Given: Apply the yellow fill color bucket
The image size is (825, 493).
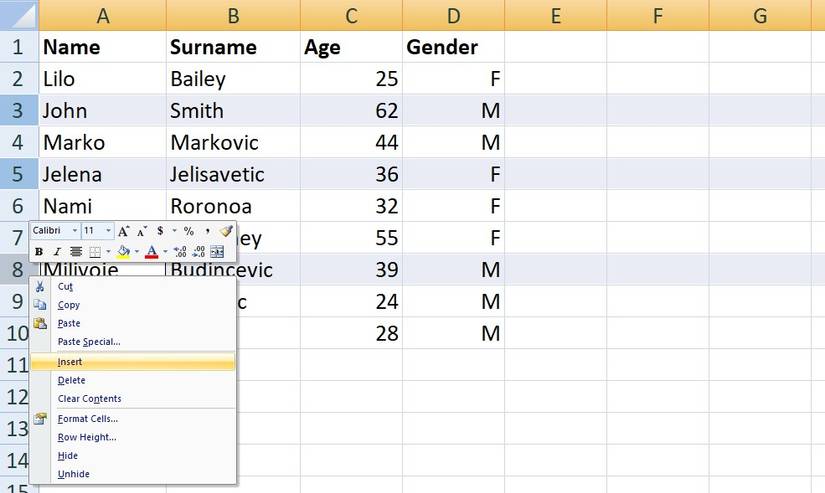Looking at the screenshot, I should click(124, 251).
